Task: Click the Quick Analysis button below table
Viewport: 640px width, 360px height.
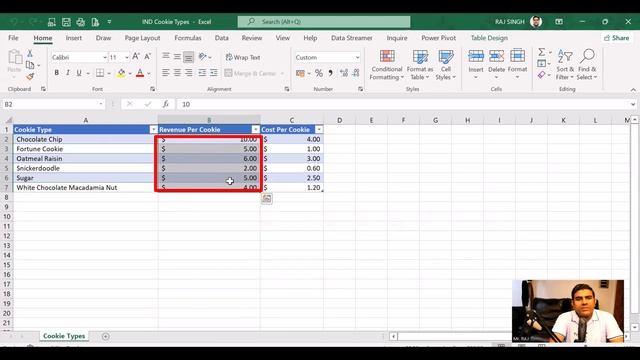Action: (x=267, y=198)
